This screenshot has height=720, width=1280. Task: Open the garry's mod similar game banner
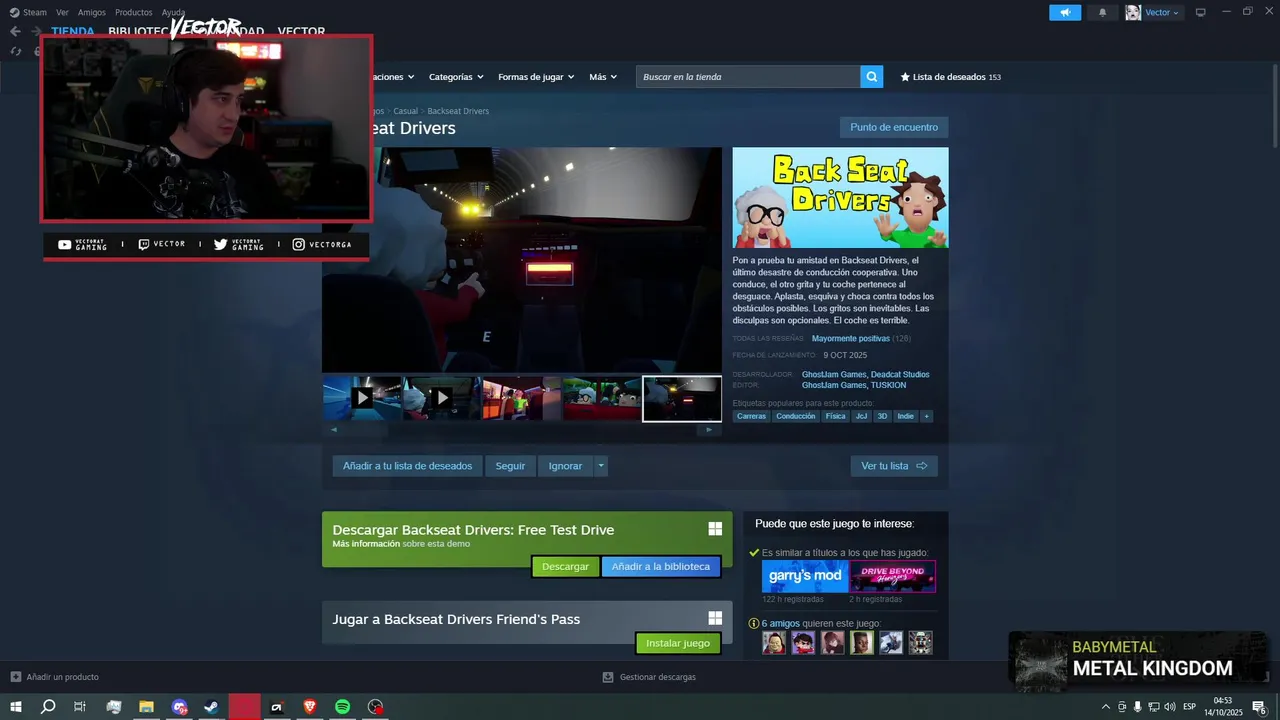coord(805,576)
